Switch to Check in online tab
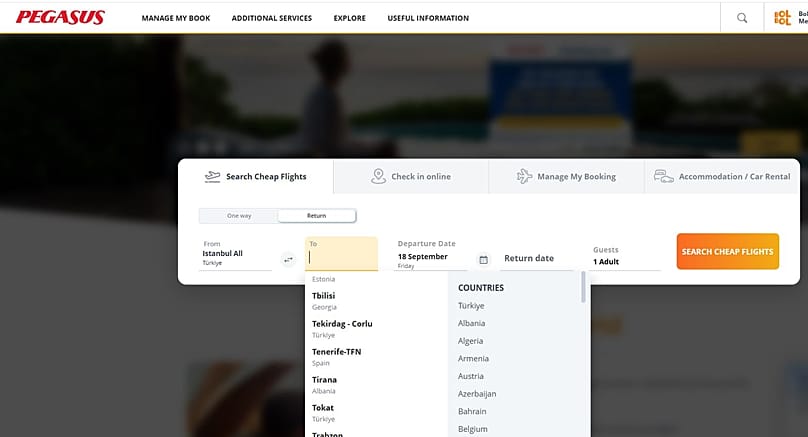 tap(411, 177)
